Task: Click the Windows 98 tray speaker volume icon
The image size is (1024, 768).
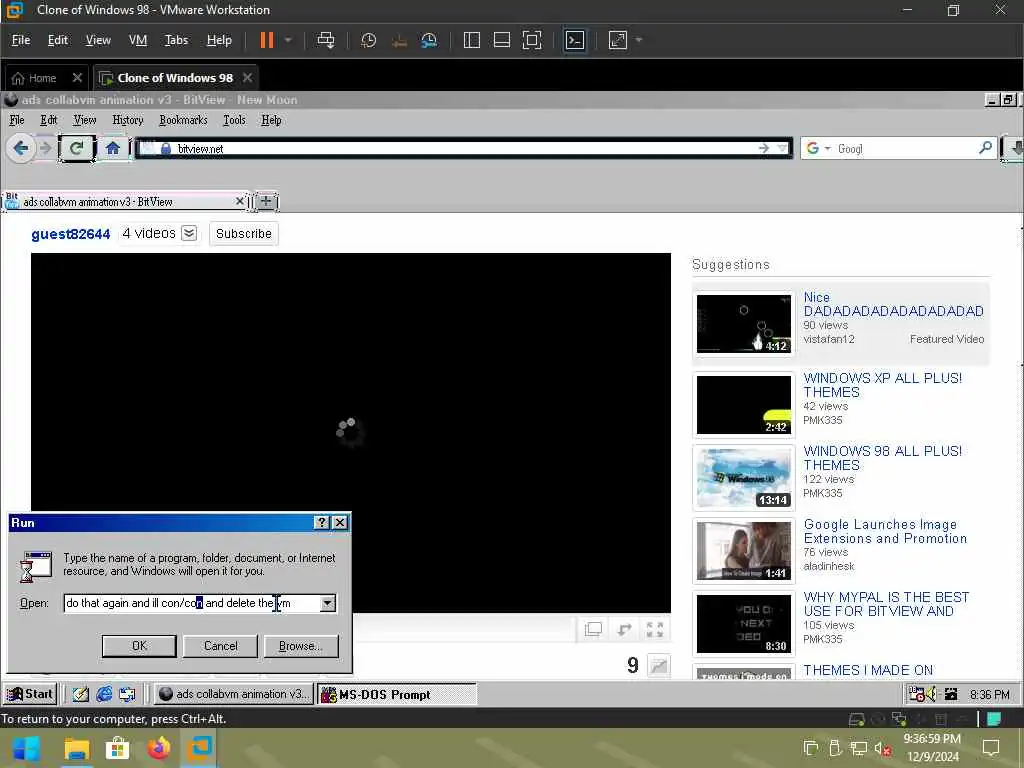Action: click(x=932, y=694)
